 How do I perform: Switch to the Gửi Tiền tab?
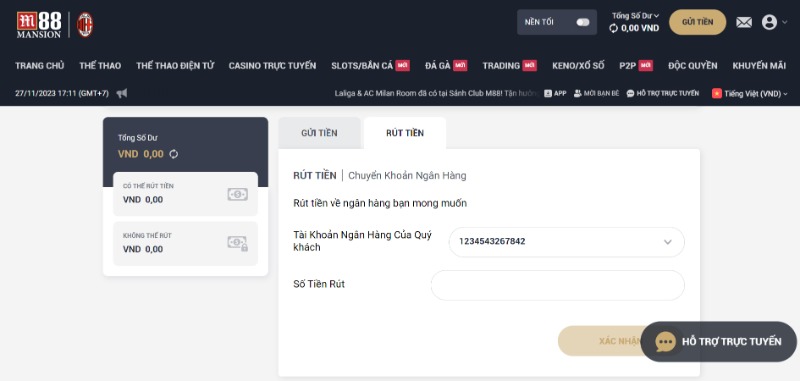[319, 133]
